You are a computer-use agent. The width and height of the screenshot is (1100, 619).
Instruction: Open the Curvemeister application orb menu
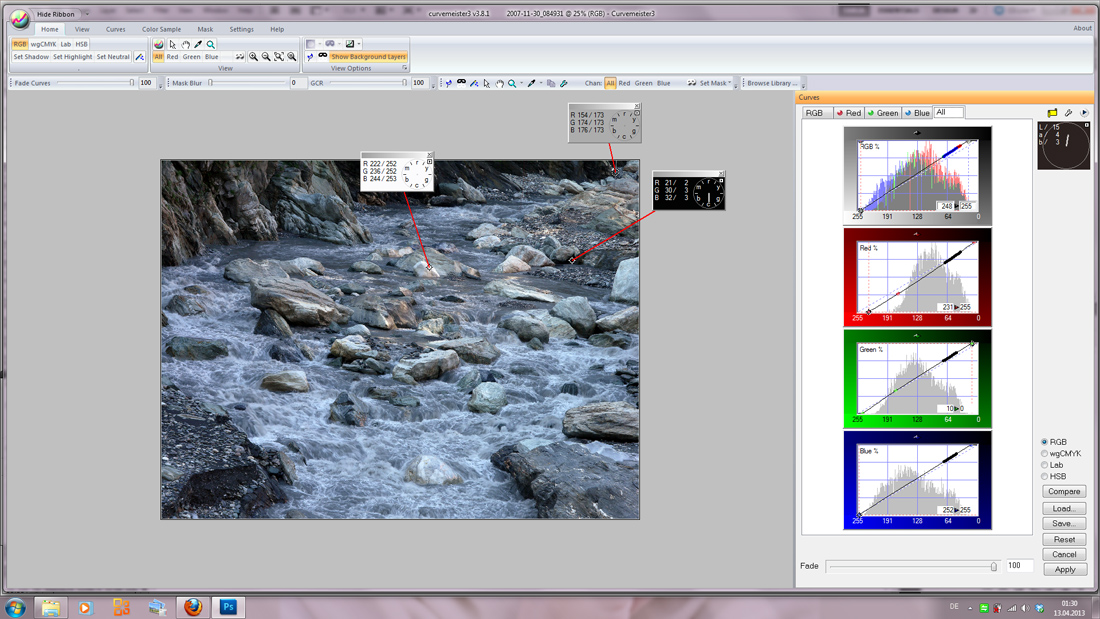(20, 19)
